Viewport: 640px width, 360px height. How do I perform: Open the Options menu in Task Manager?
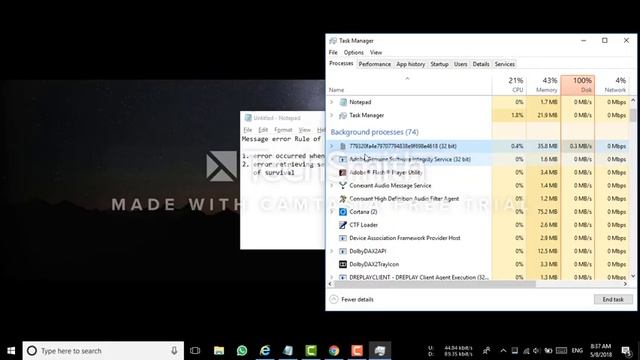coord(353,52)
